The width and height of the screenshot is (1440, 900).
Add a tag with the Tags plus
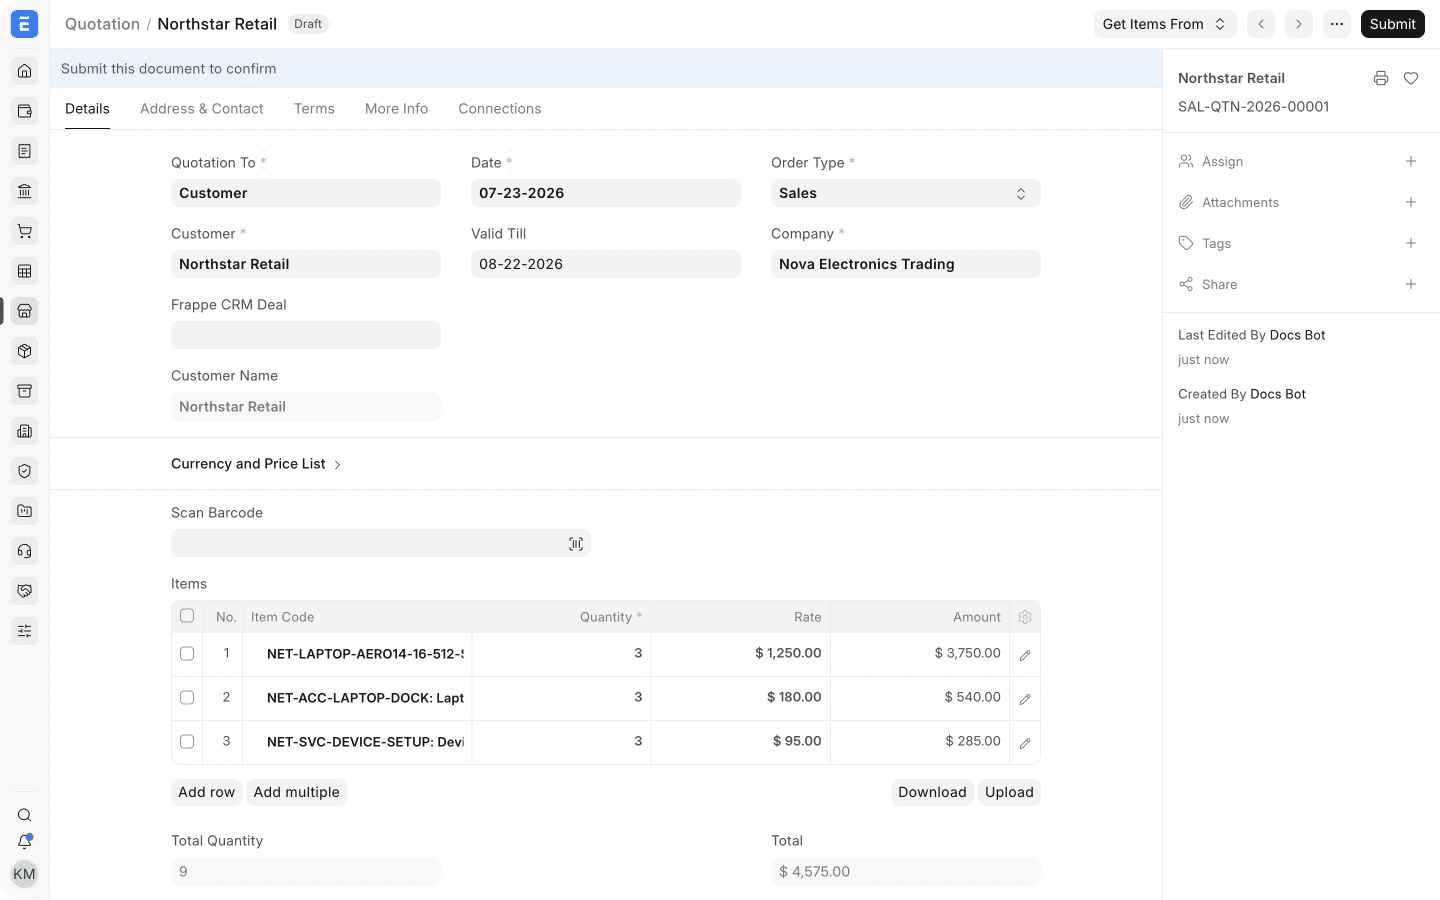[1411, 243]
